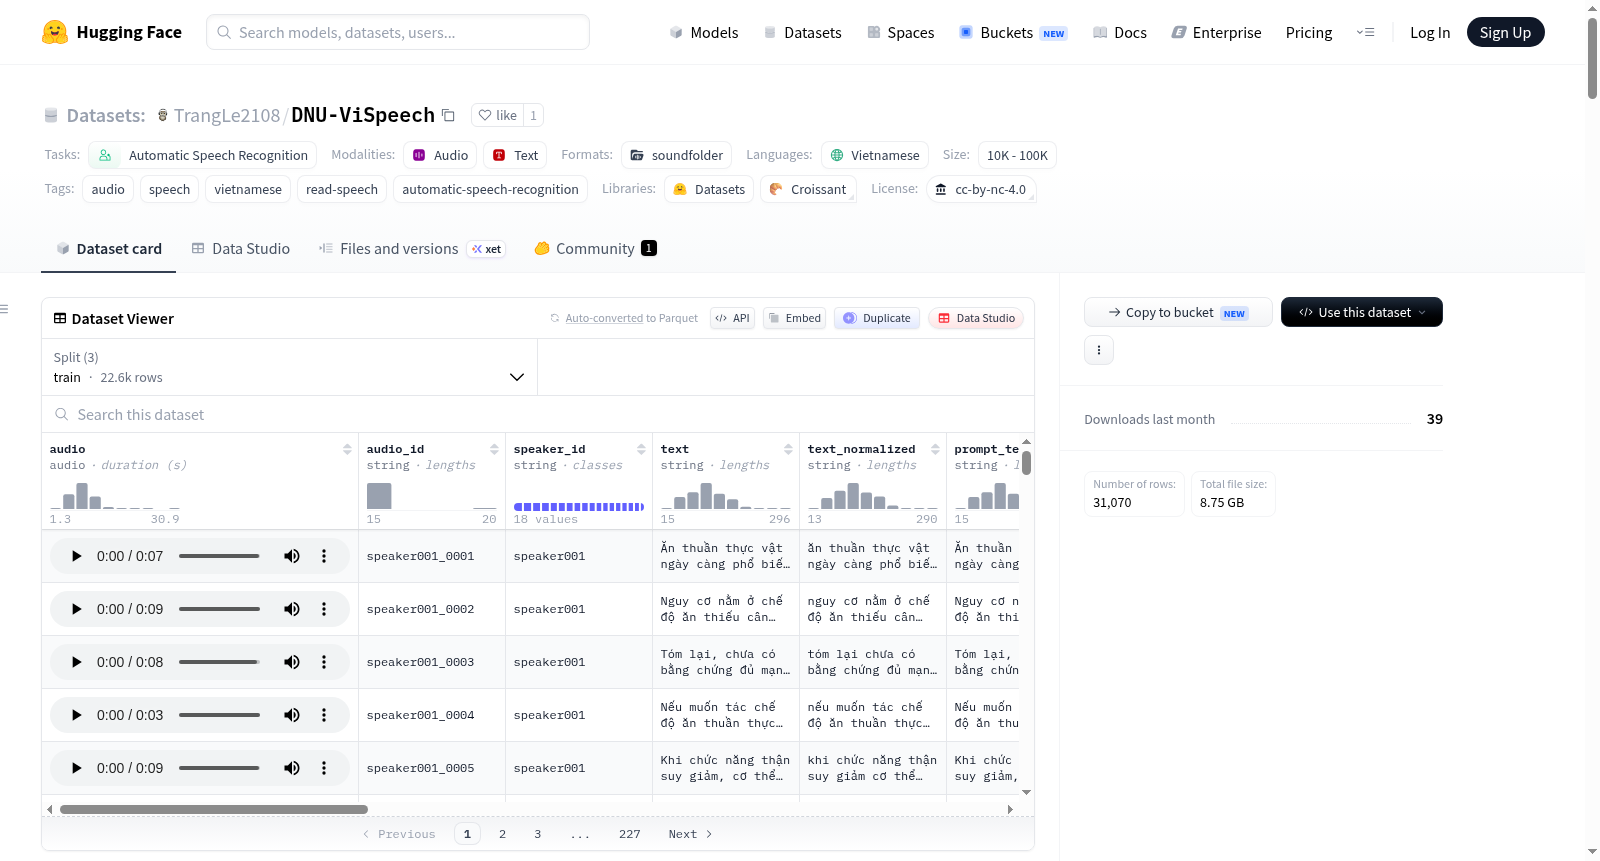The height and width of the screenshot is (861, 1600).
Task: Mute the speaker001_0004 audio
Action: tap(292, 715)
